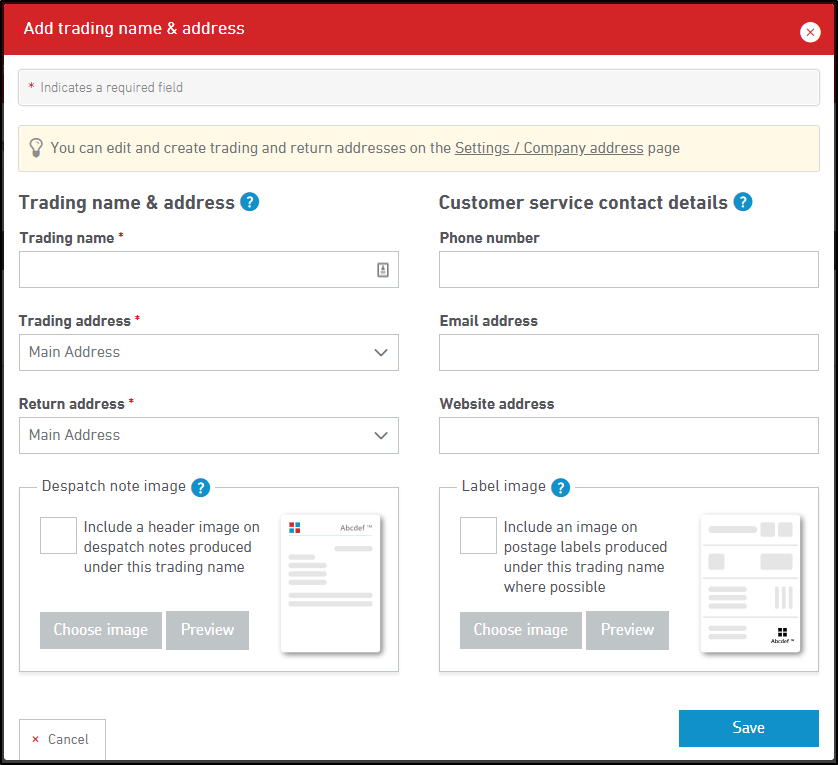Close the dialog with the X icon
Viewport: 838px width, 765px height.
coord(810,32)
